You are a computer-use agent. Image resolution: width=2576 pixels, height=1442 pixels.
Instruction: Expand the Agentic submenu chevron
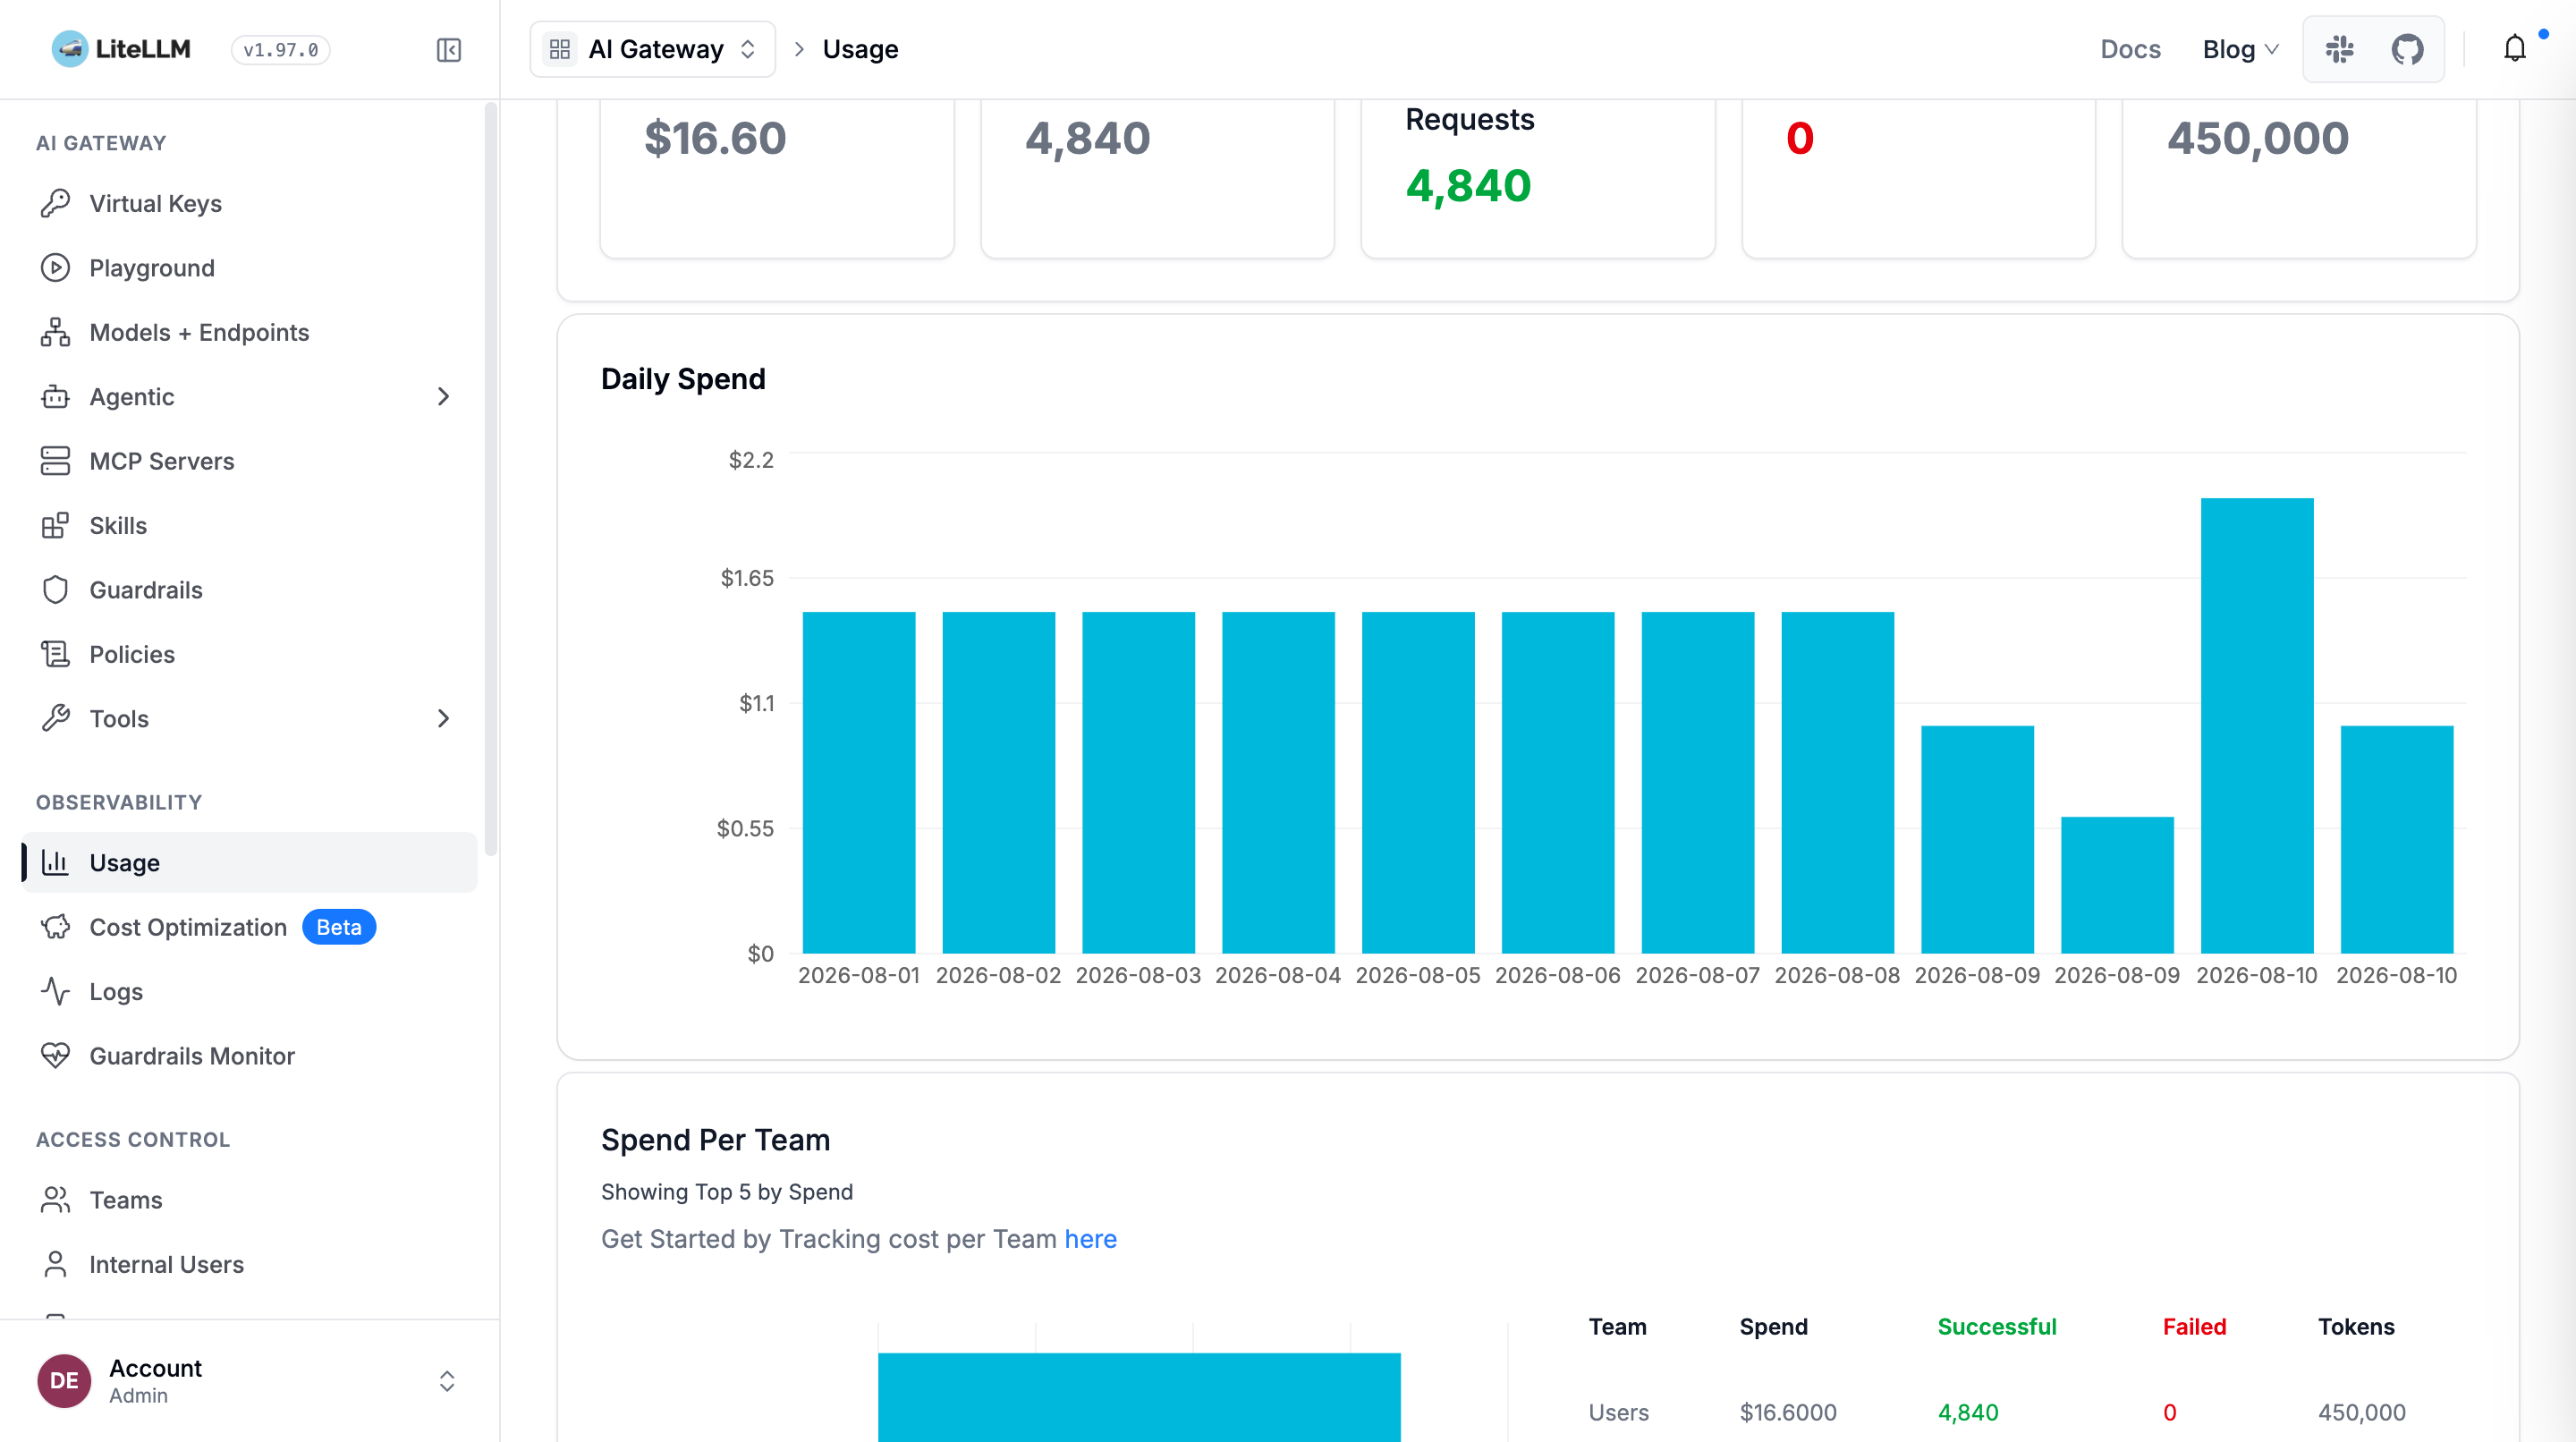pos(444,397)
